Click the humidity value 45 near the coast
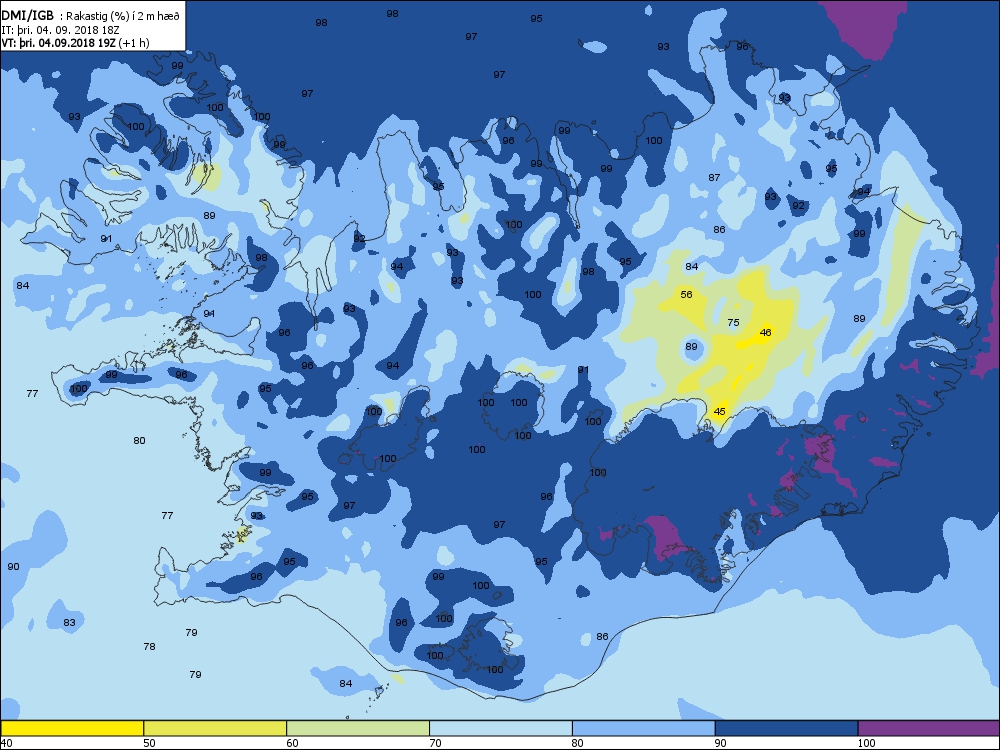Screen dimensions: 1000x750 [x=719, y=411]
